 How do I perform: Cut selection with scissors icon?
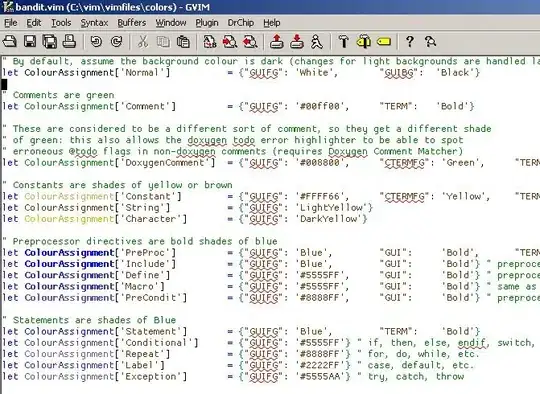pos(143,42)
